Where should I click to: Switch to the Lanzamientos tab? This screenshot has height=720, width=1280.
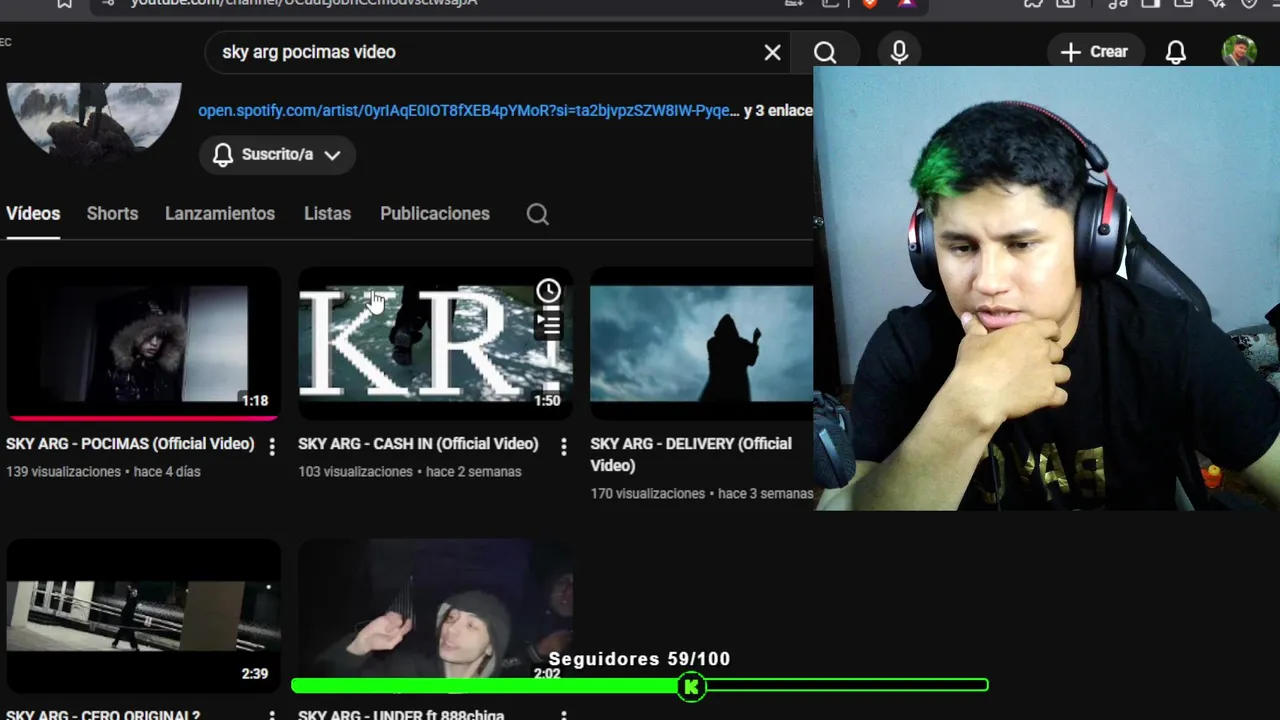[x=220, y=214]
